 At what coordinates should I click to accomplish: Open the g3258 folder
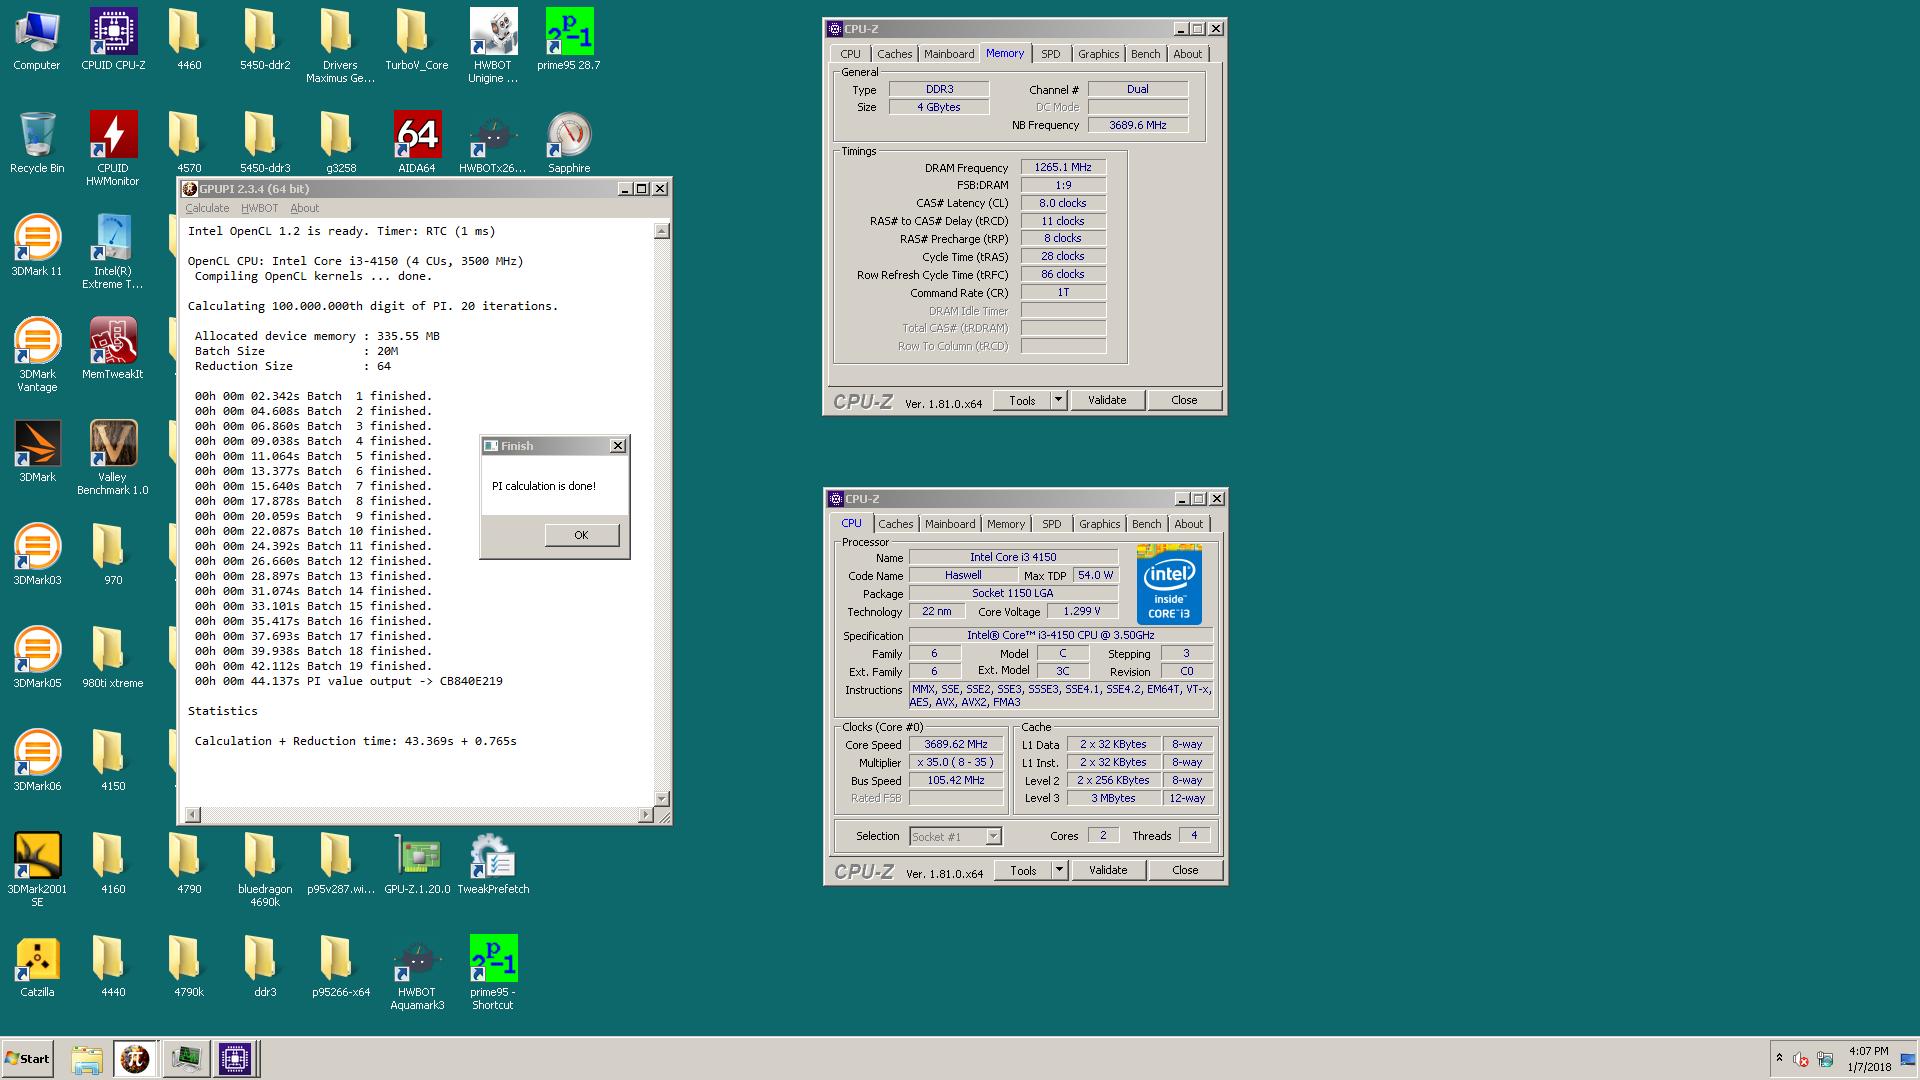click(341, 142)
